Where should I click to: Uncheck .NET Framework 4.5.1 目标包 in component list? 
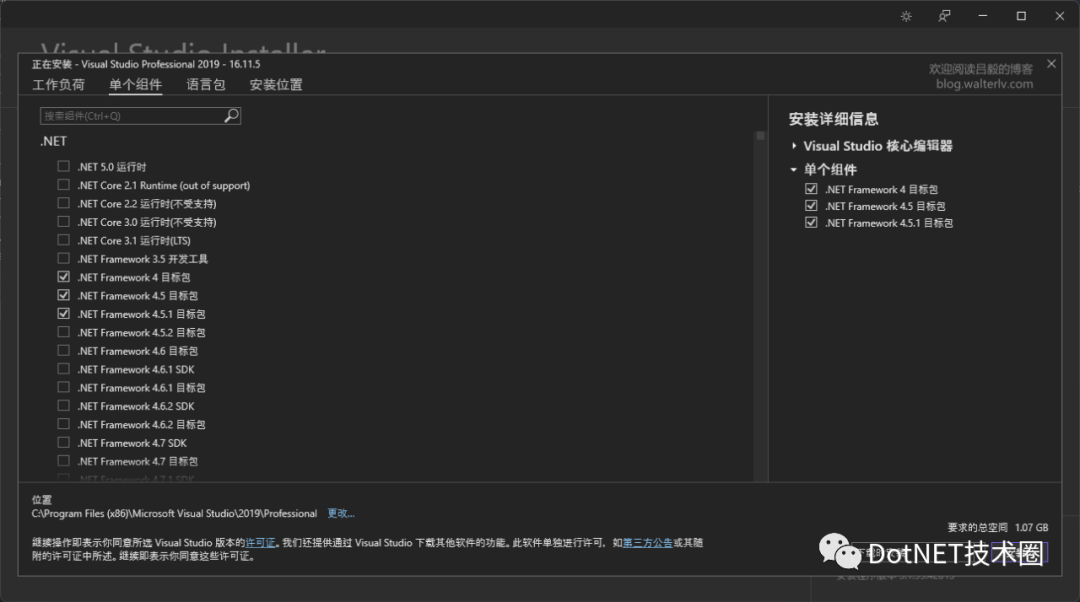(x=63, y=313)
